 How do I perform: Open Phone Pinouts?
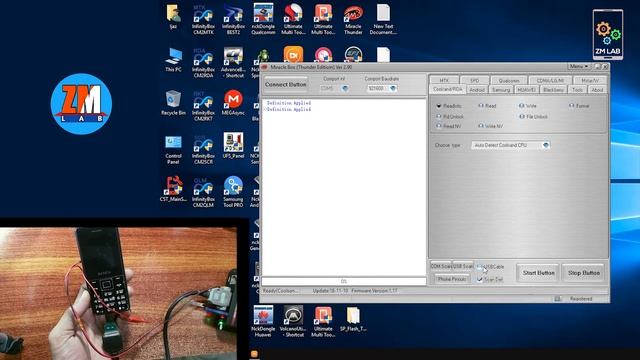(451, 279)
